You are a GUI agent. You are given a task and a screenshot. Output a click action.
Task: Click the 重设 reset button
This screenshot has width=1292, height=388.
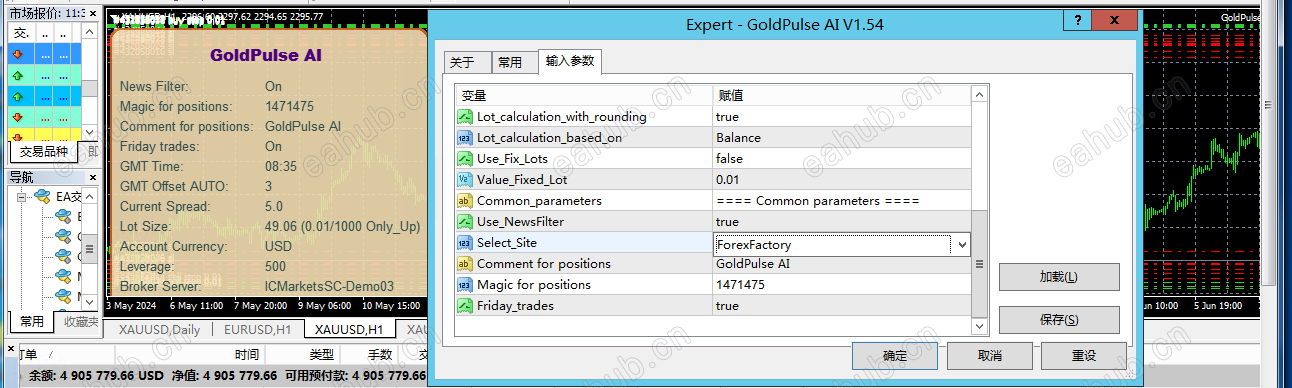point(1084,355)
